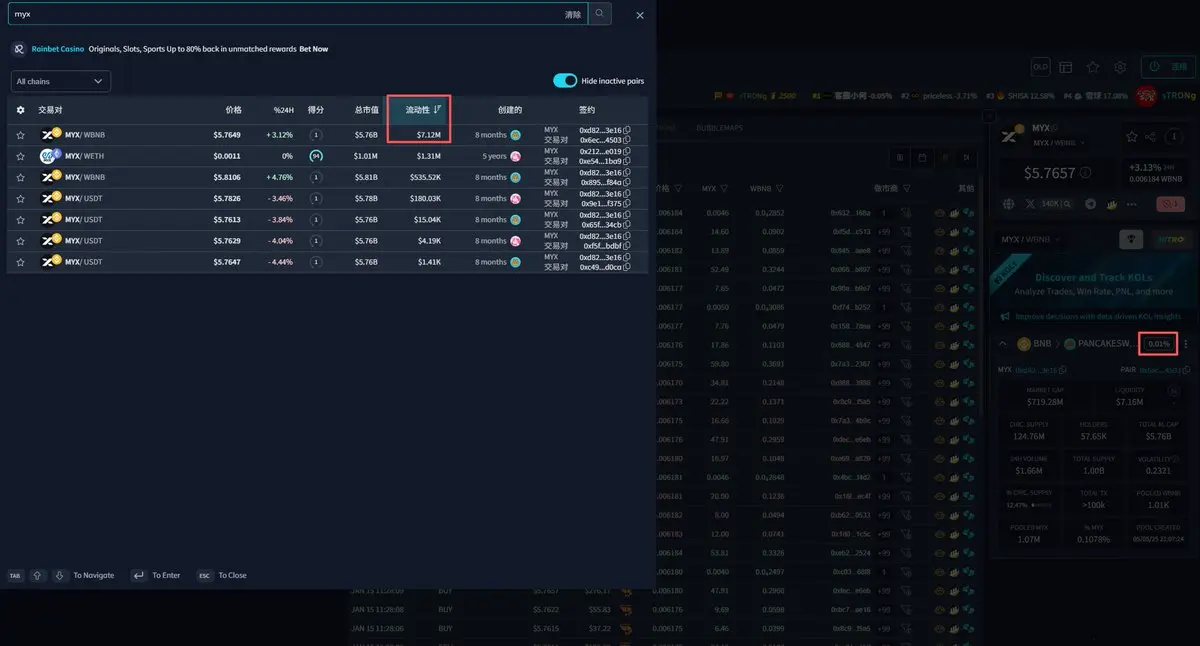The width and height of the screenshot is (1200, 646).
Task: Open the MYX Telegram link icon
Action: coord(1091,204)
